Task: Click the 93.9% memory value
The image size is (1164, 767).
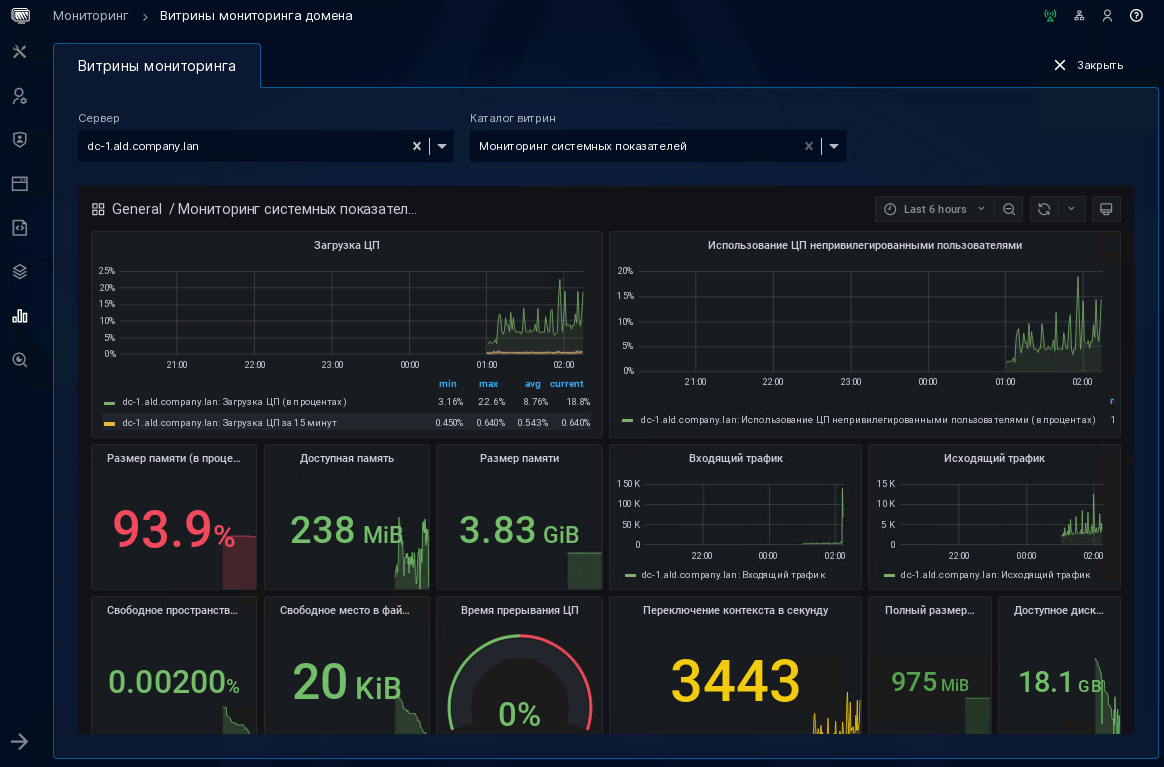Action: [x=174, y=529]
